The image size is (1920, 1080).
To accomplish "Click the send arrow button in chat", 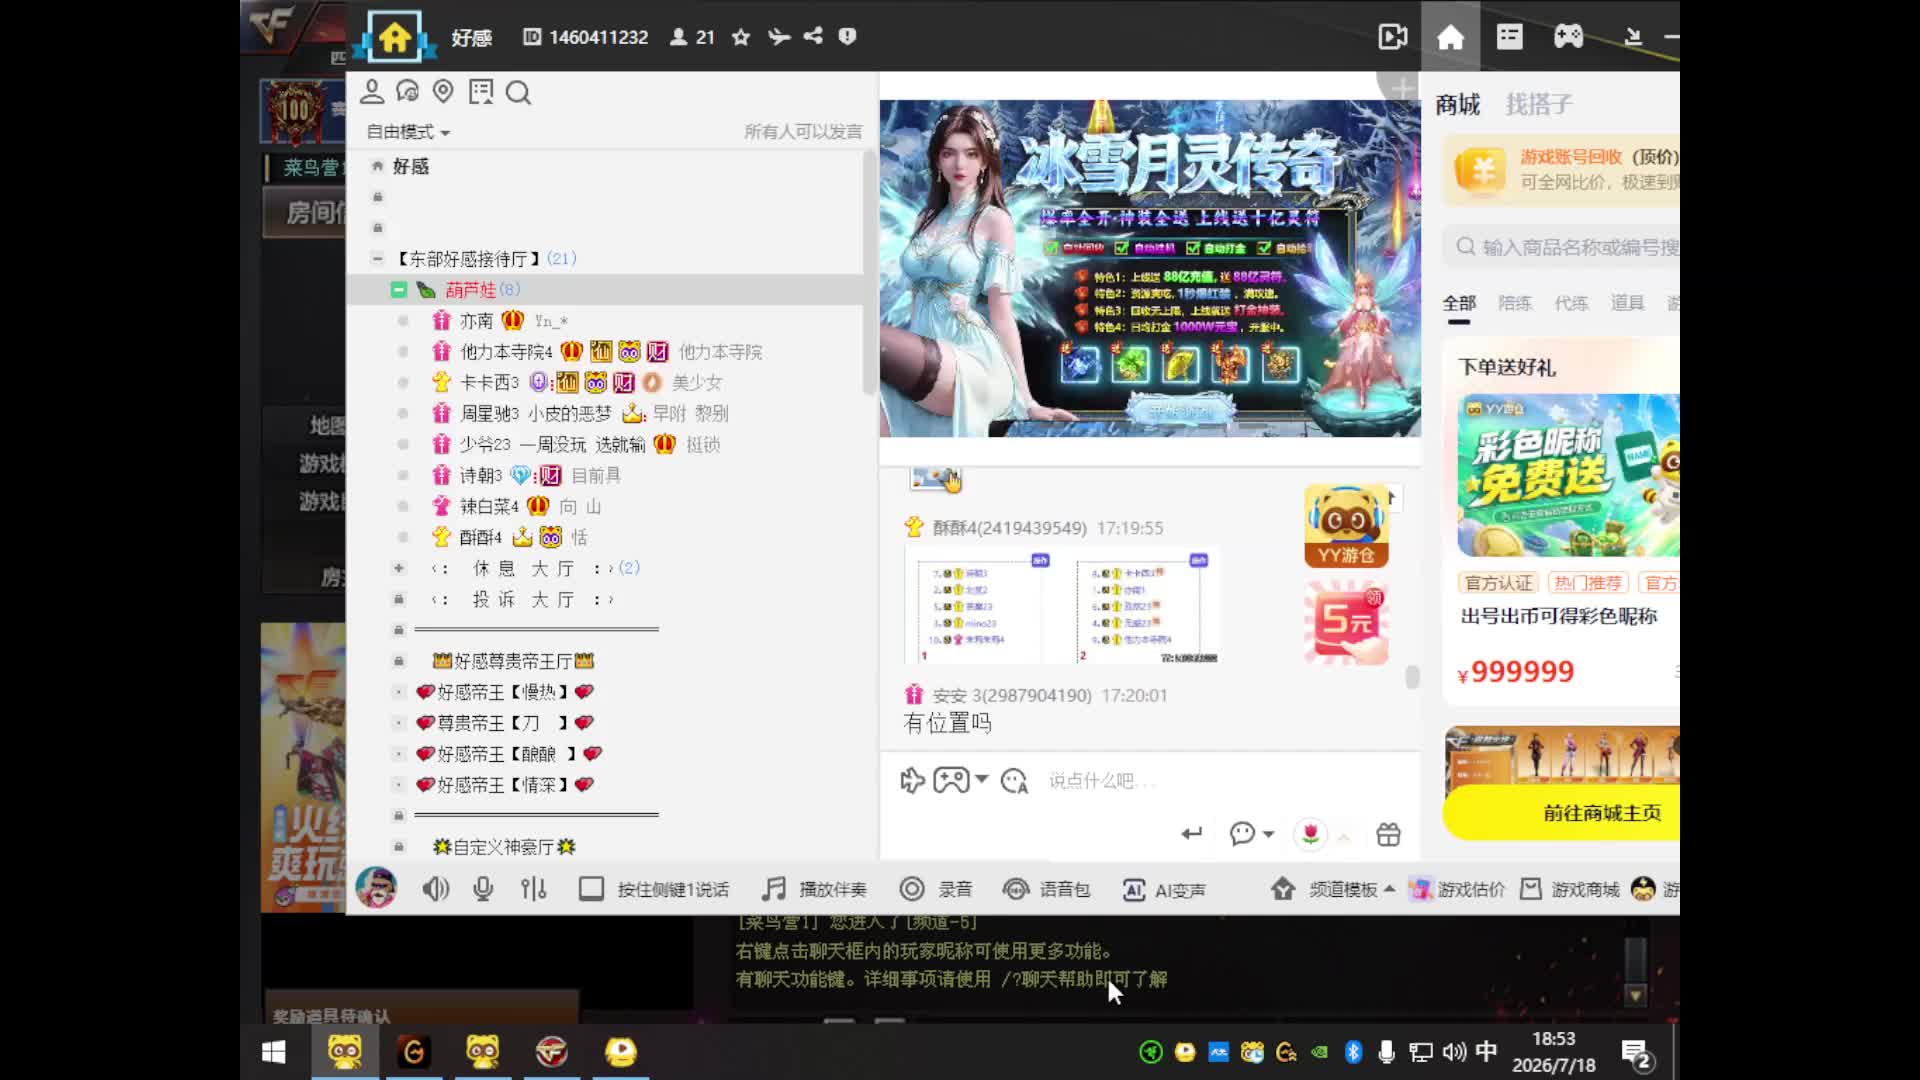I will coord(1191,834).
